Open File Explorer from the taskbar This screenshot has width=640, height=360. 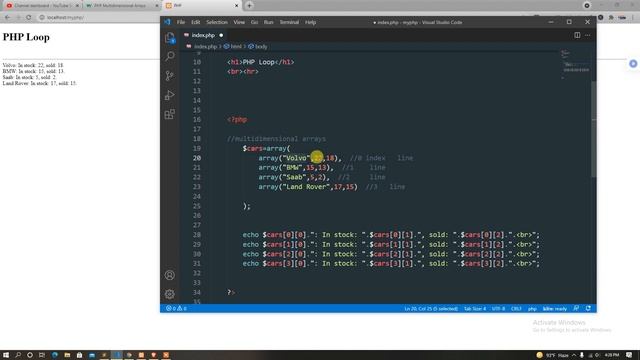coord(67,355)
